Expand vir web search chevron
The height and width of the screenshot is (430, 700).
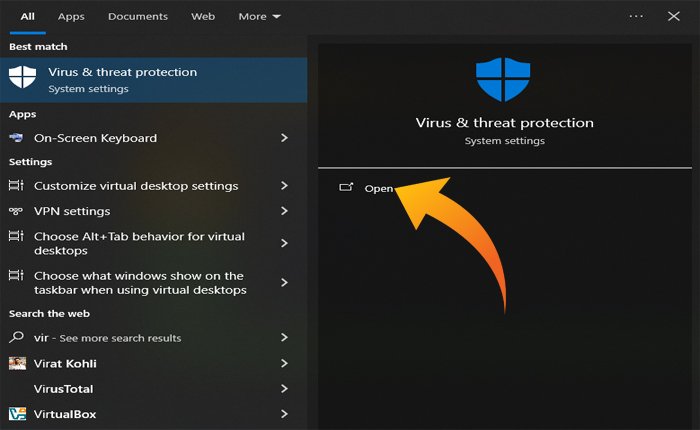tap(284, 338)
